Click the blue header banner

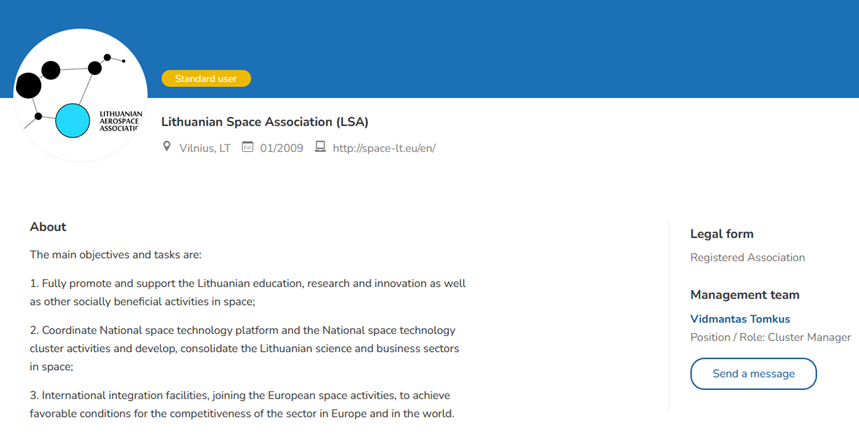coord(500,45)
